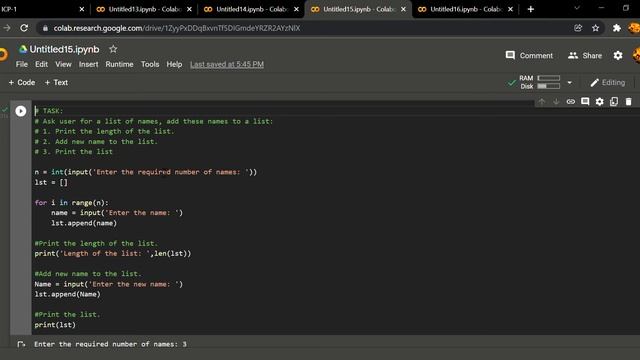Click the Disk usage bar

coord(549,86)
